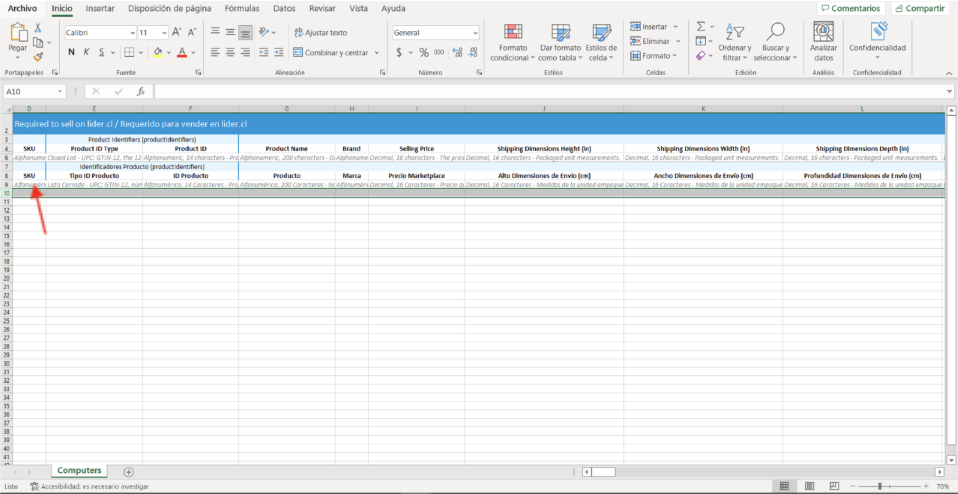Click the Copy format paintbrush icon
958x494 pixels.
coord(38,57)
